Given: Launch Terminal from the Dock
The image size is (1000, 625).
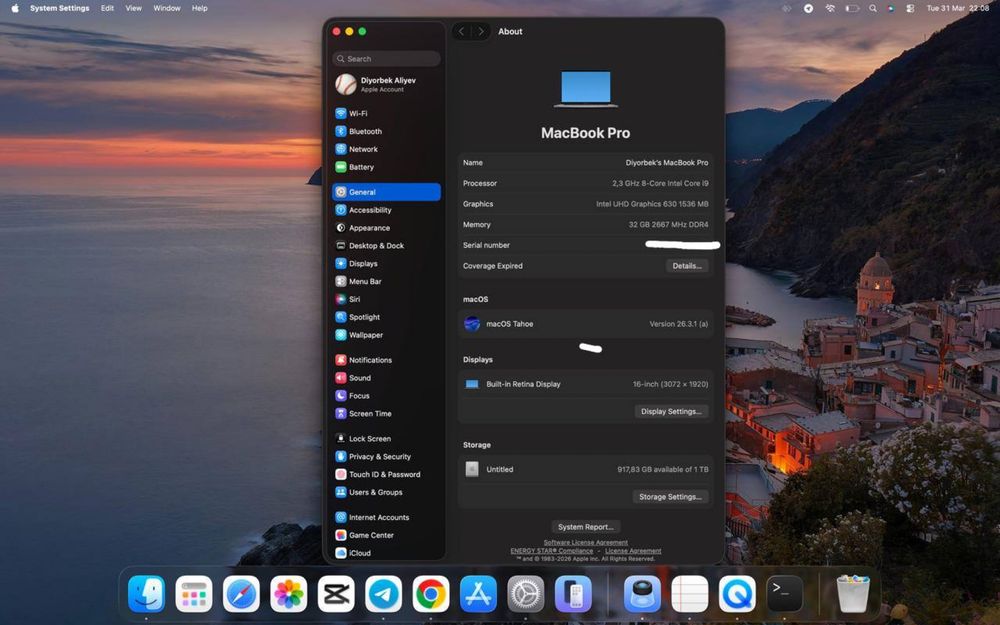Looking at the screenshot, I should pos(784,594).
